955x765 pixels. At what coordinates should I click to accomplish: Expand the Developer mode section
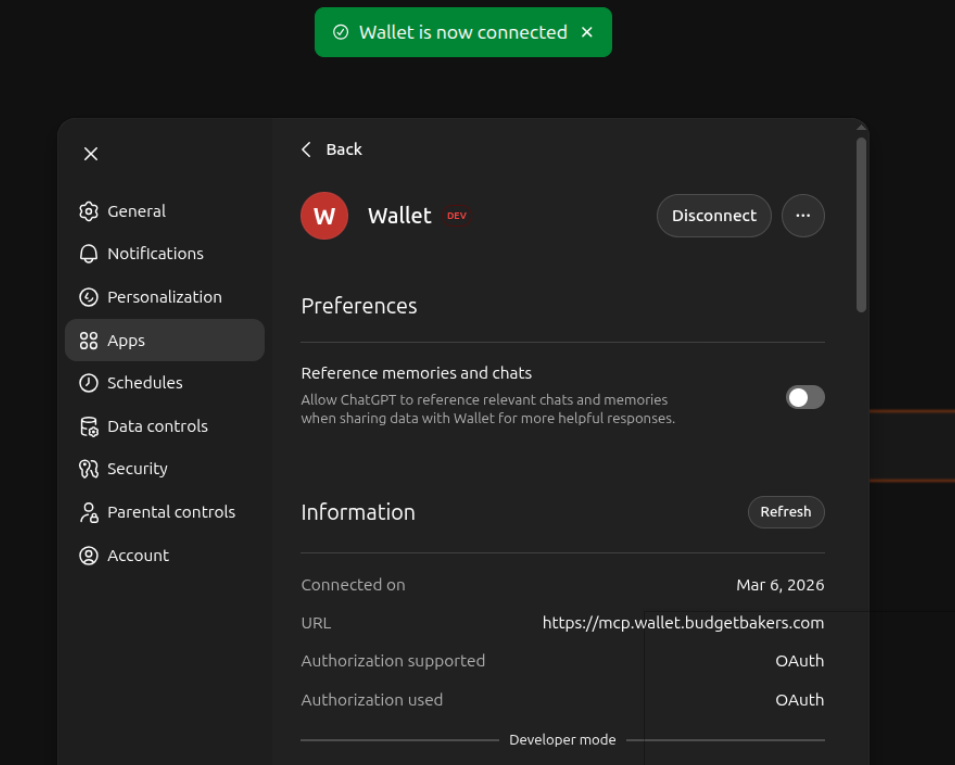point(562,739)
